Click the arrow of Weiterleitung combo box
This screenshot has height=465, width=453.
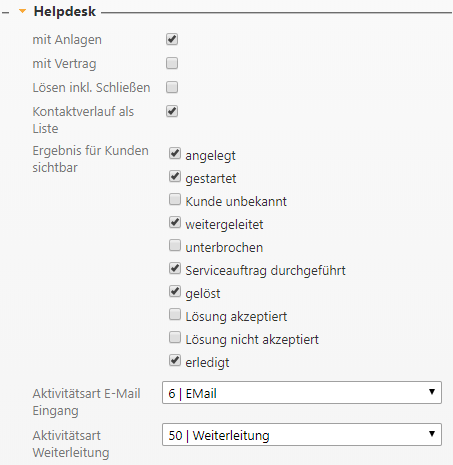(x=432, y=434)
